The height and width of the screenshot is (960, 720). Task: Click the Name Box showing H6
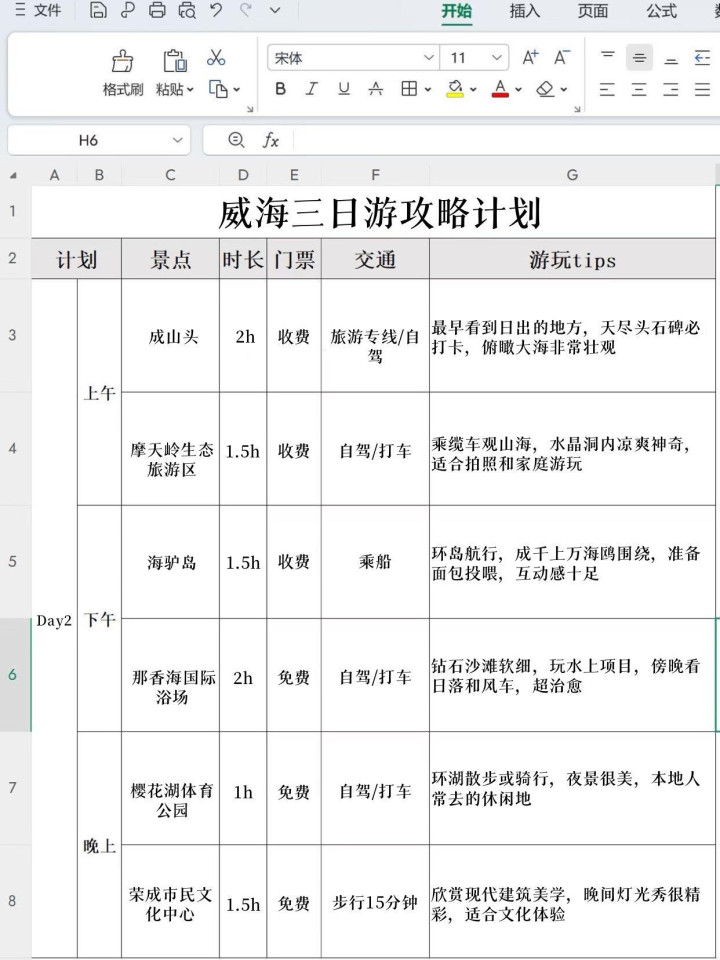coord(88,140)
